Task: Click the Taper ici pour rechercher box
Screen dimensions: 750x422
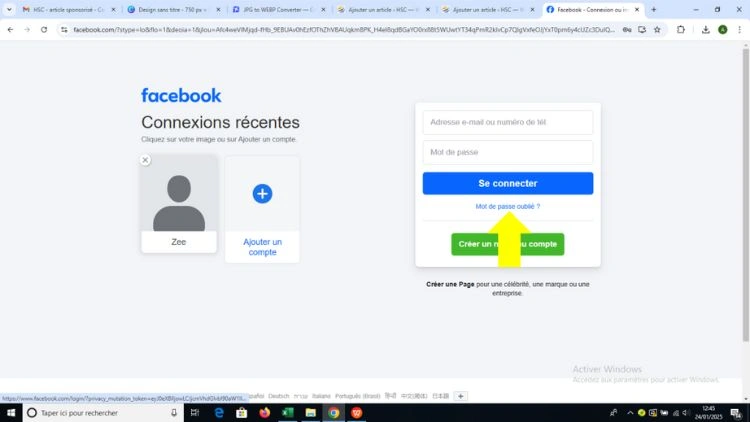Action: 103,412
